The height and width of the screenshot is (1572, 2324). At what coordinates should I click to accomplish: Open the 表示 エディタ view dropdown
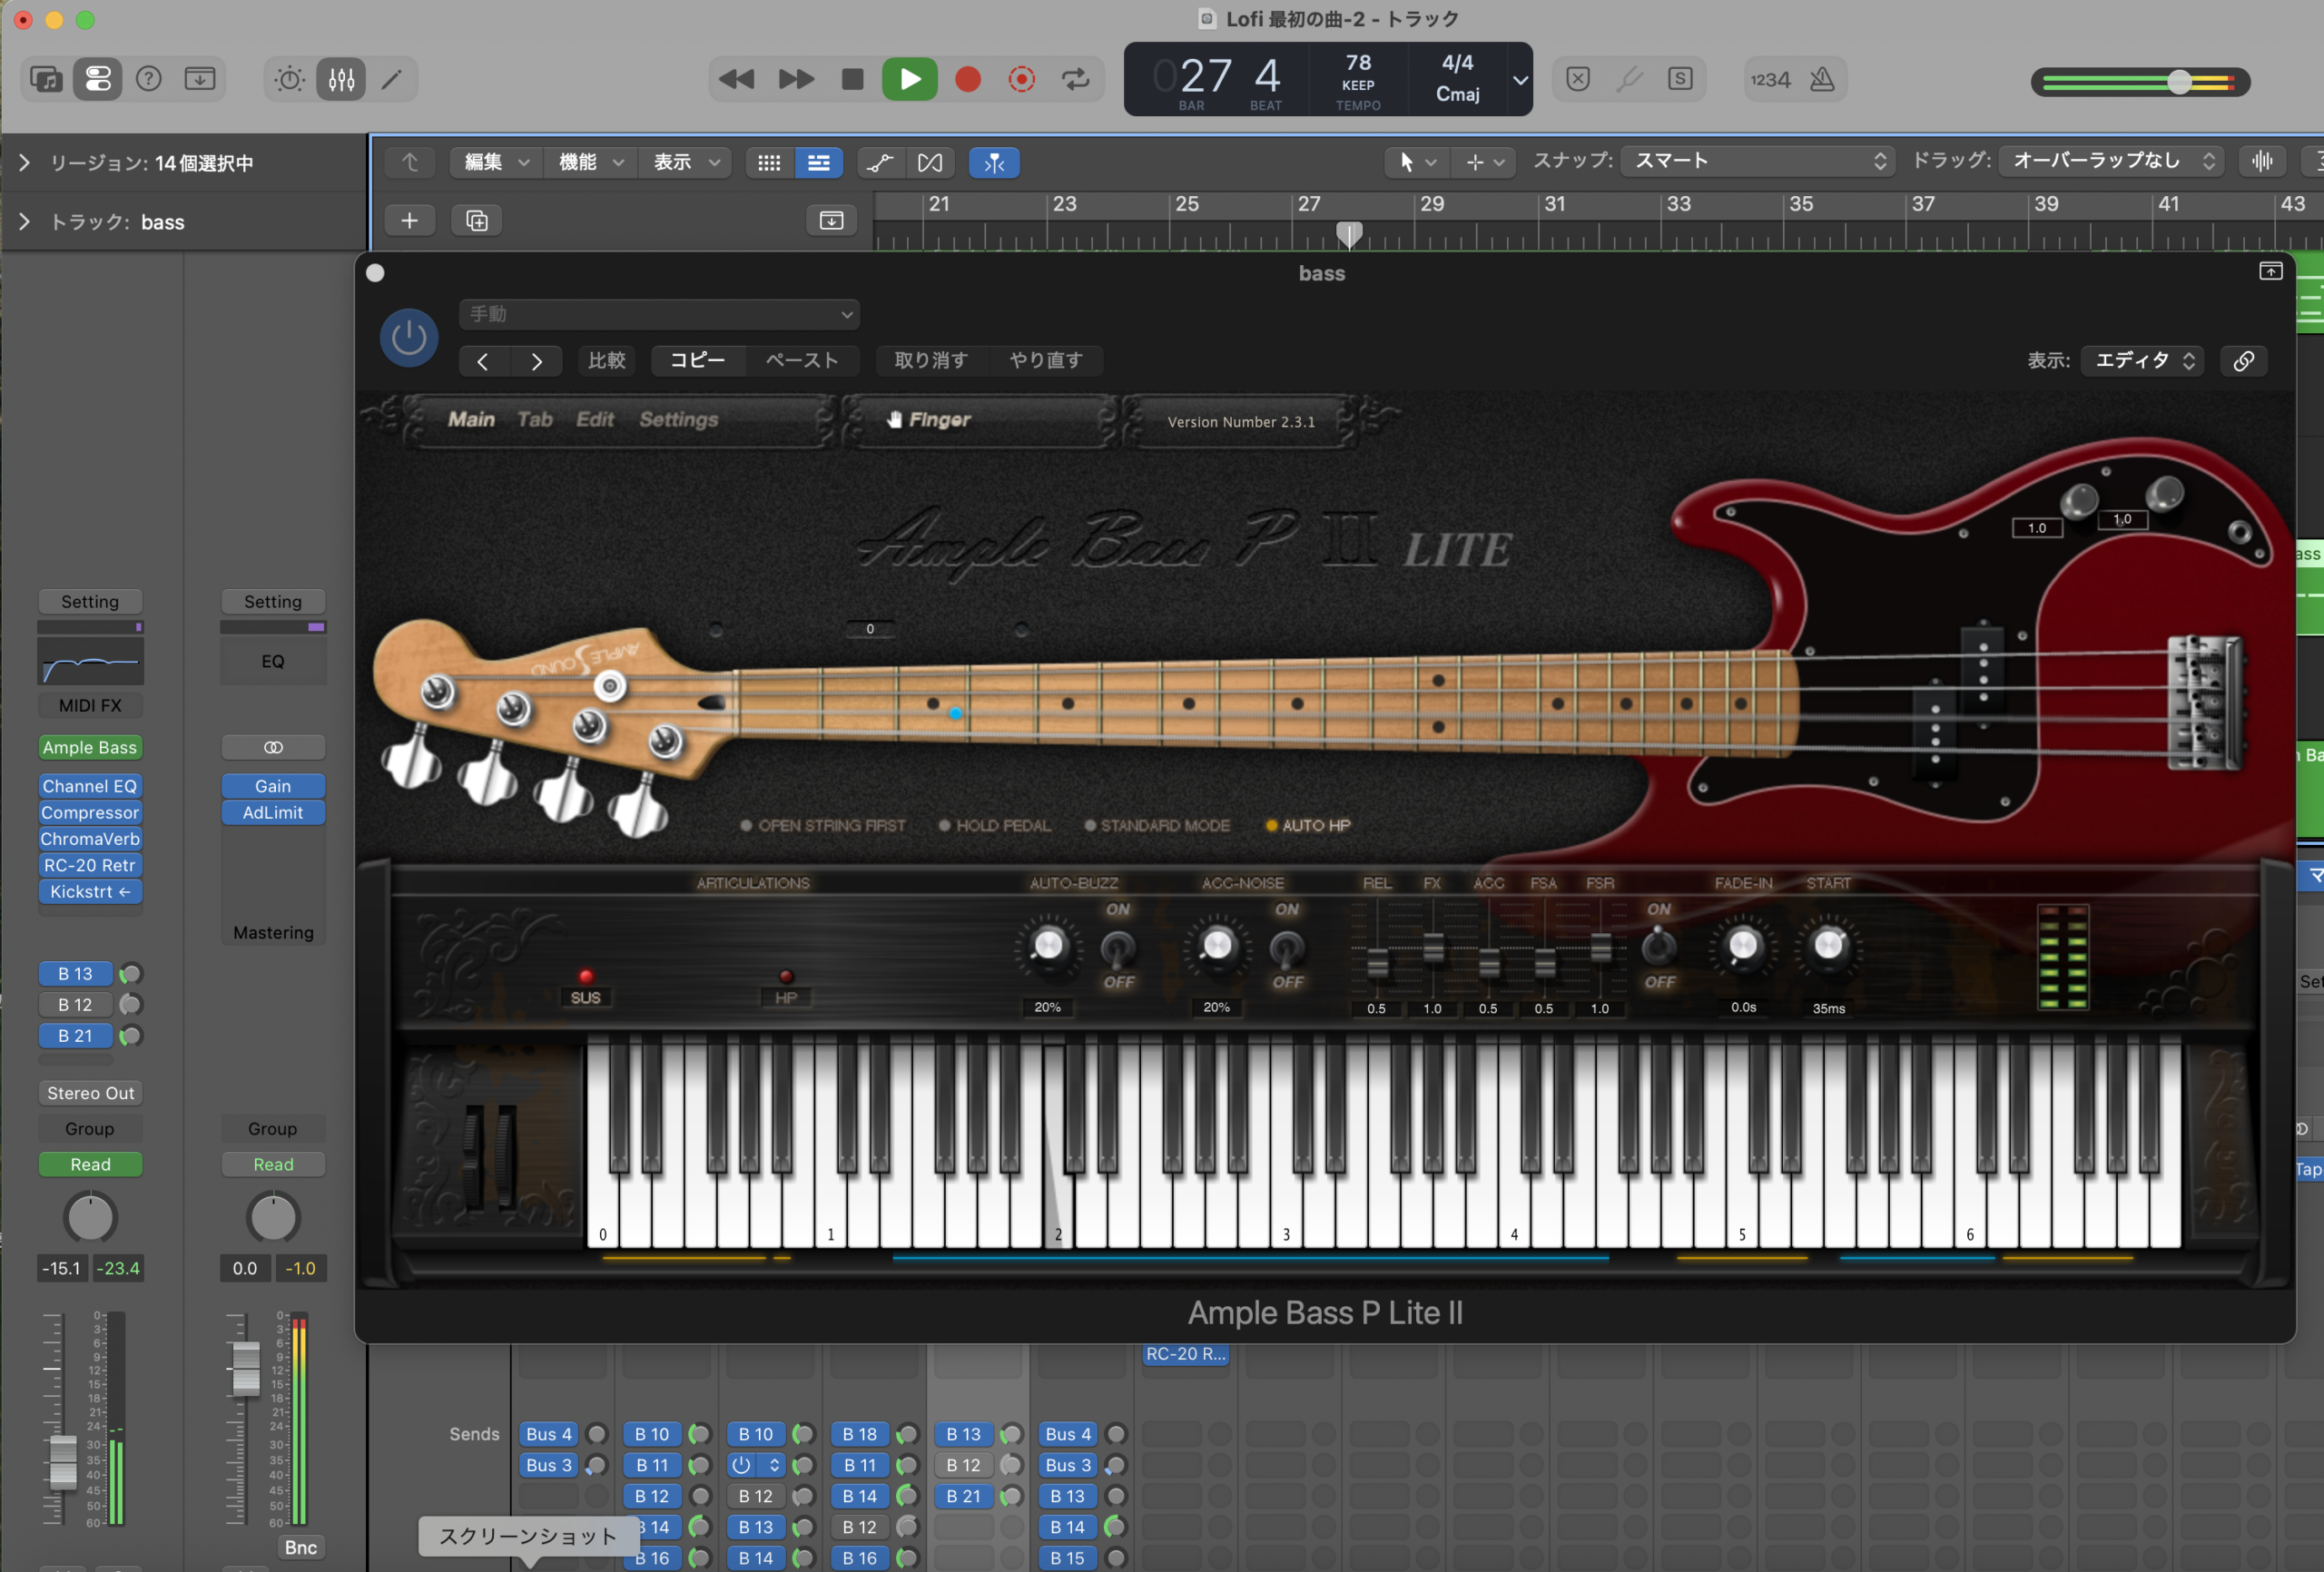pyautogui.click(x=2144, y=360)
